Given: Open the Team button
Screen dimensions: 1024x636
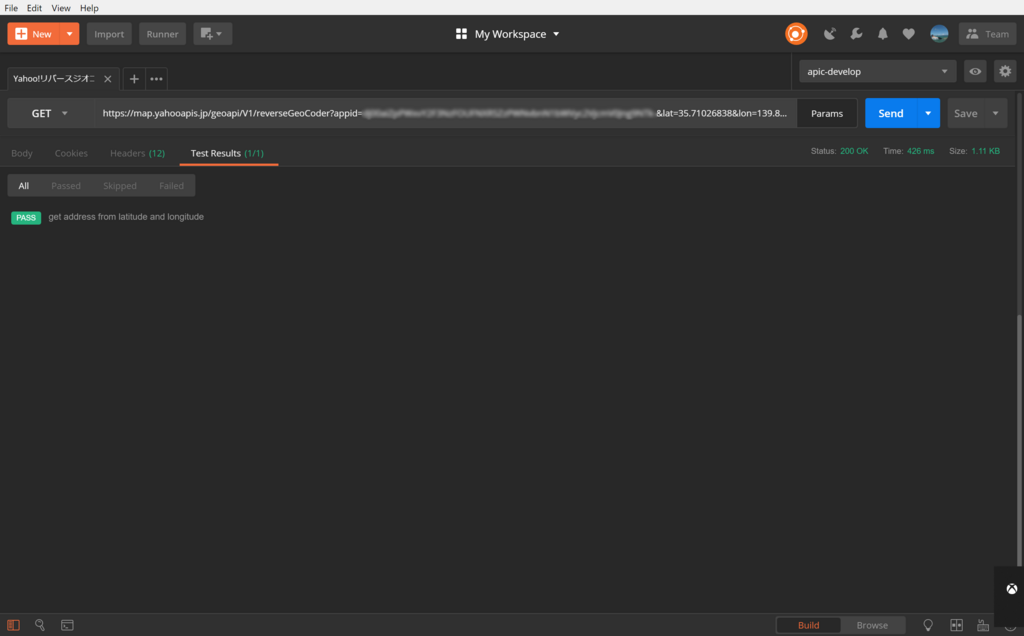Looking at the screenshot, I should pos(987,34).
